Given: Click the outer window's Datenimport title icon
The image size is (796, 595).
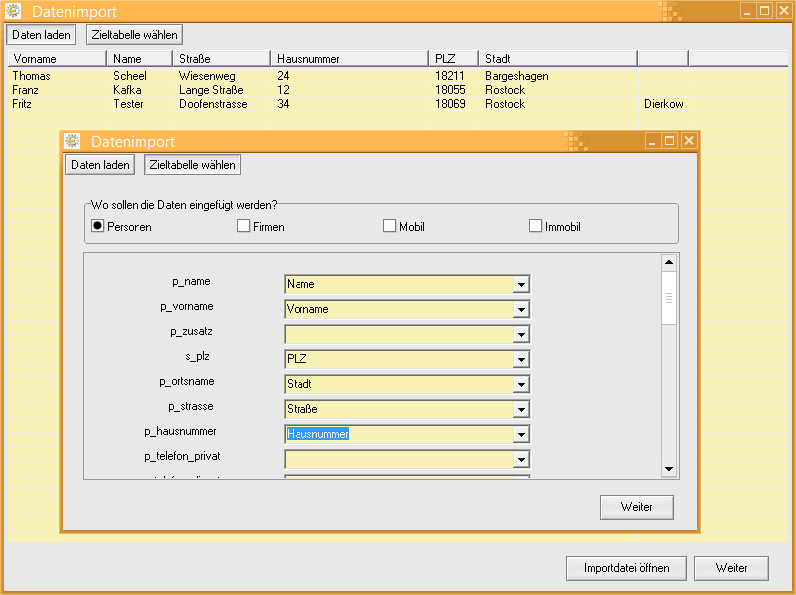Looking at the screenshot, I should pyautogui.click(x=14, y=11).
